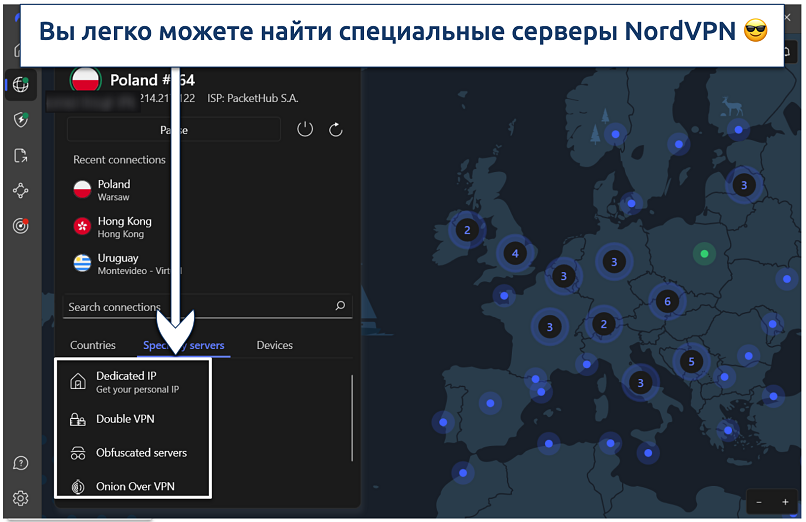The height and width of the screenshot is (522, 806).
Task: Zoom out the map with minus button
Action: [759, 502]
